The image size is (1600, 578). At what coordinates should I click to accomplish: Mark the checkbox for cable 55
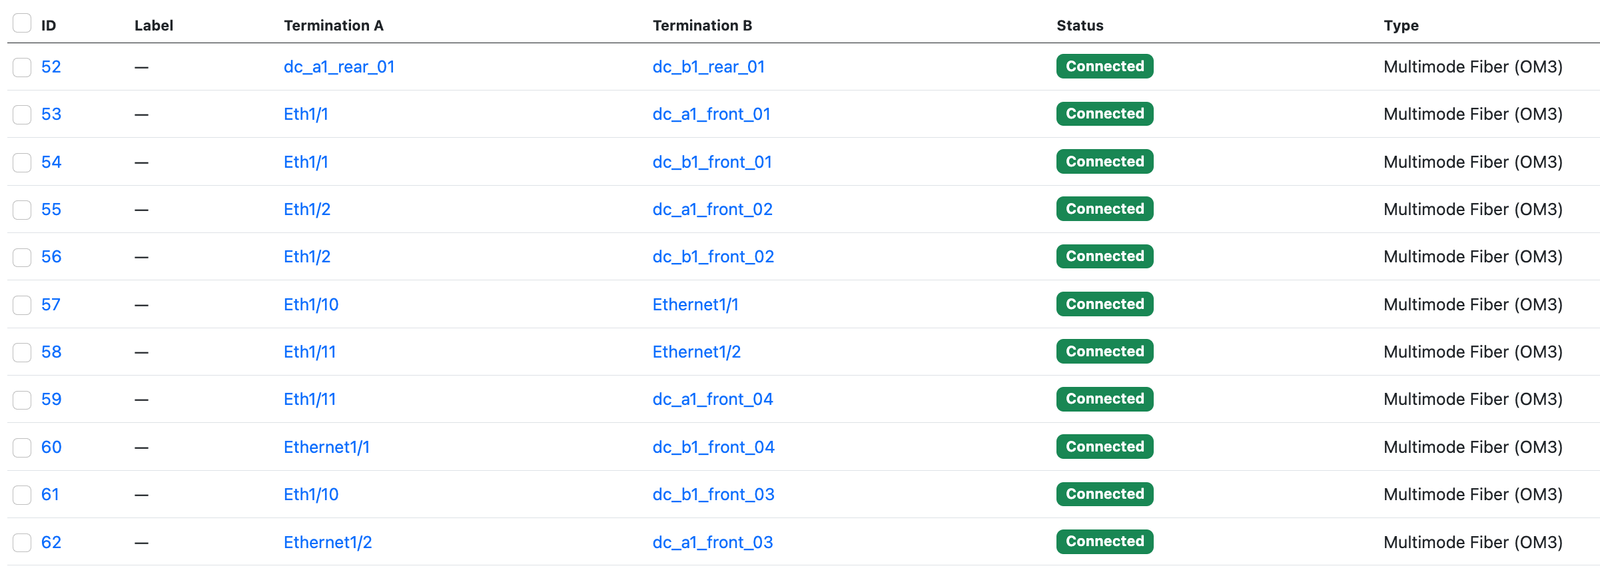[x=22, y=210]
